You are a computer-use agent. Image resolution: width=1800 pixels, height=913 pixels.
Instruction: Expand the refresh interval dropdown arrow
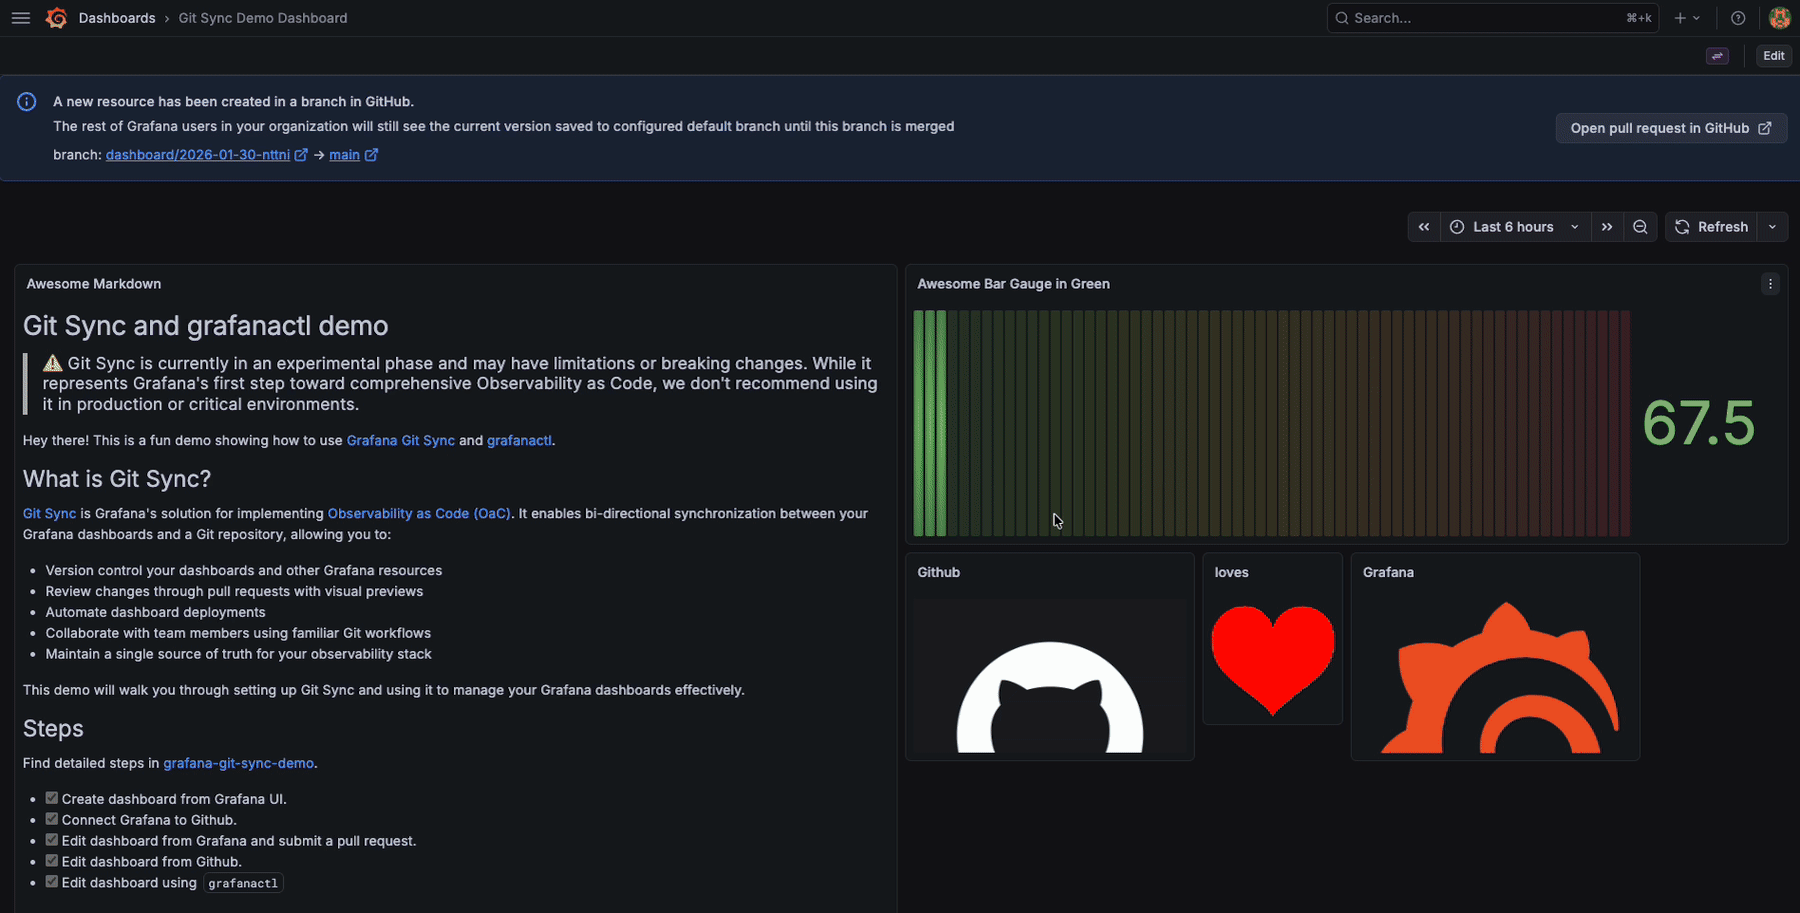tap(1772, 227)
